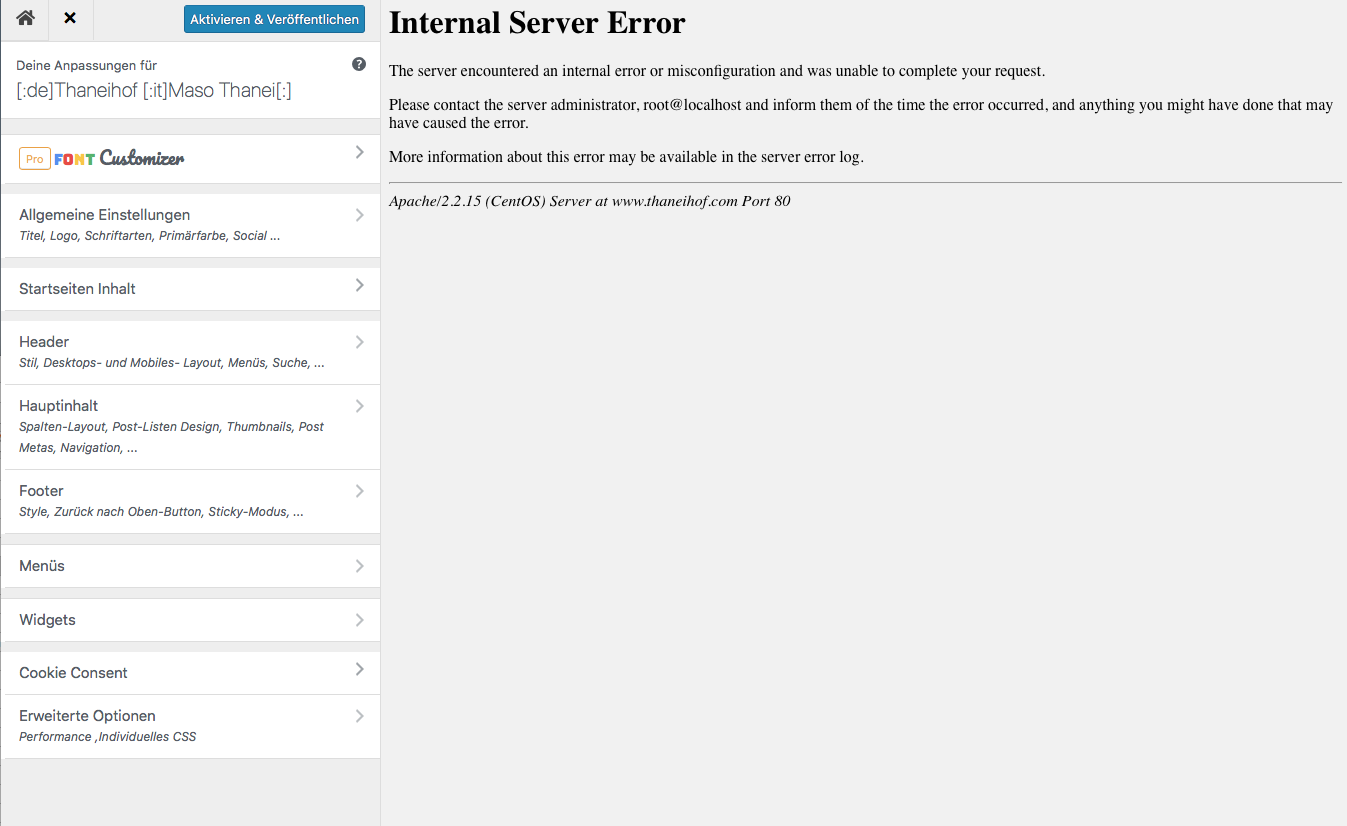1347x826 pixels.
Task: Select the Menüs panel
Action: click(x=192, y=566)
